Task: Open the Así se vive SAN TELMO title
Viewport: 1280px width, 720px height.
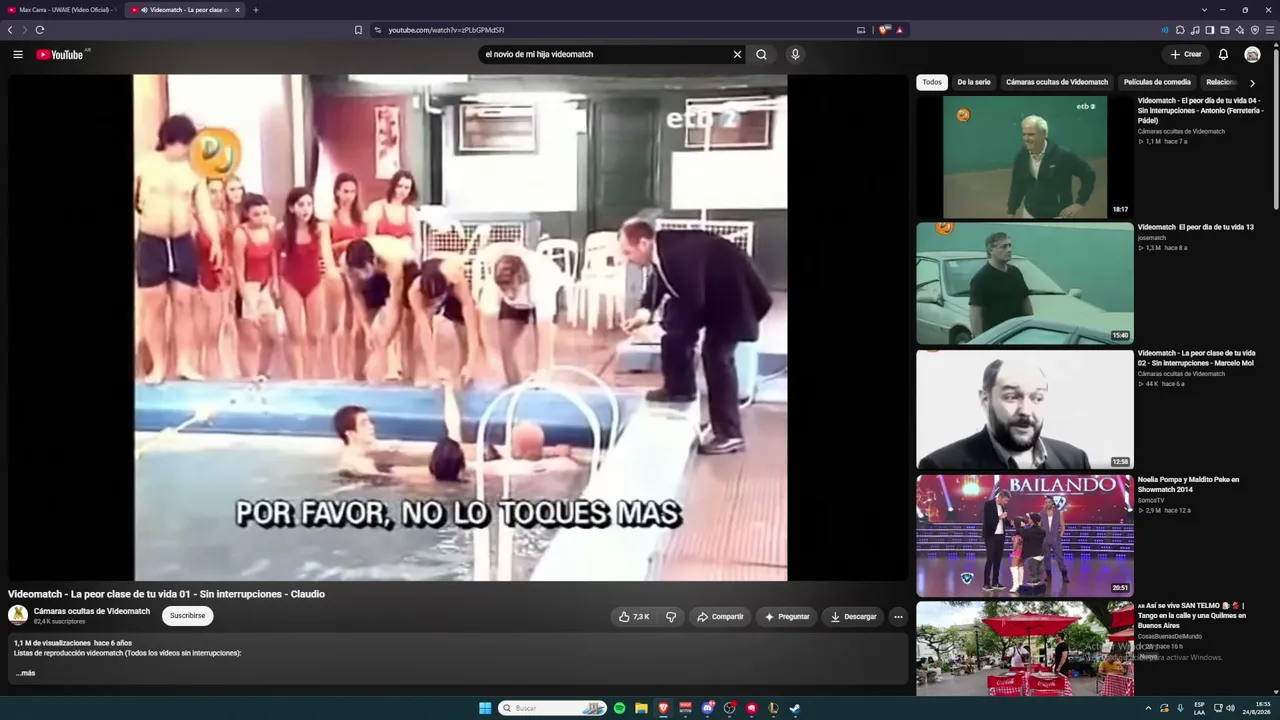Action: pos(1192,615)
